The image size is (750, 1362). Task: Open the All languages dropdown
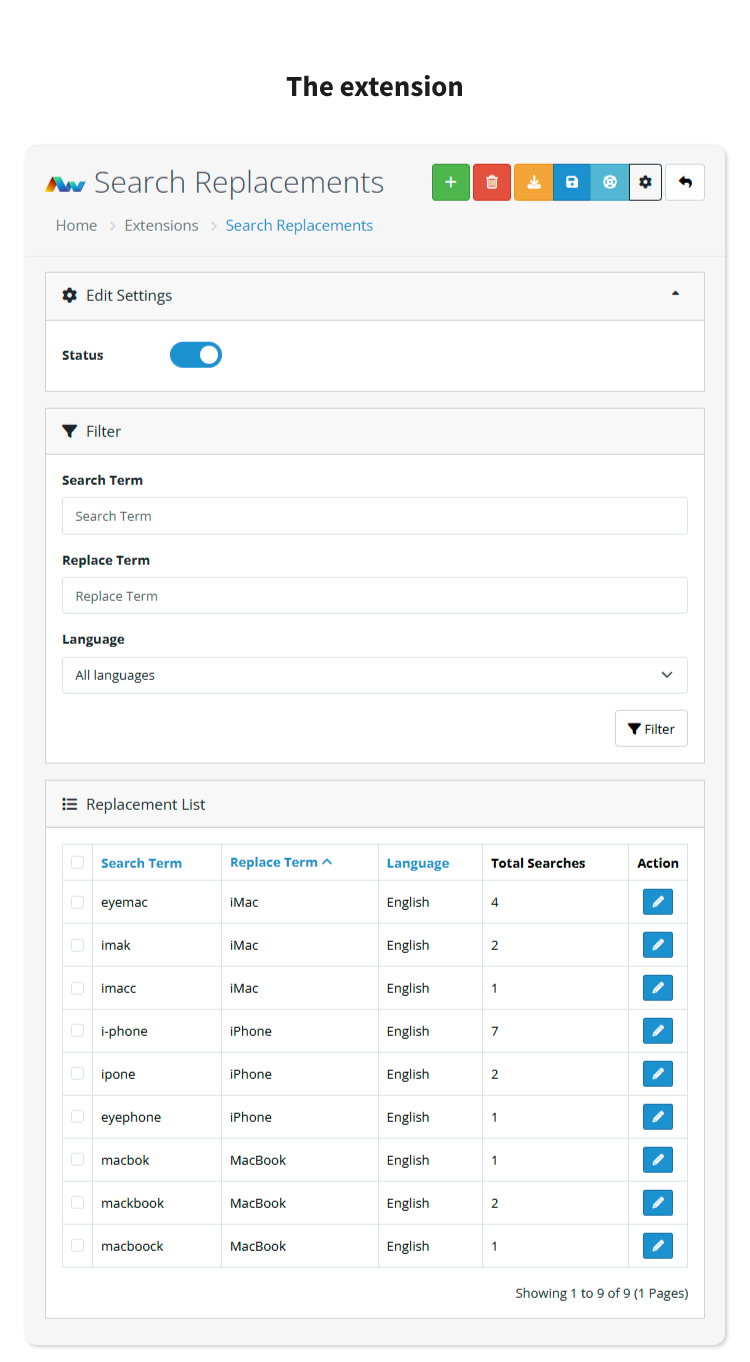(375, 675)
